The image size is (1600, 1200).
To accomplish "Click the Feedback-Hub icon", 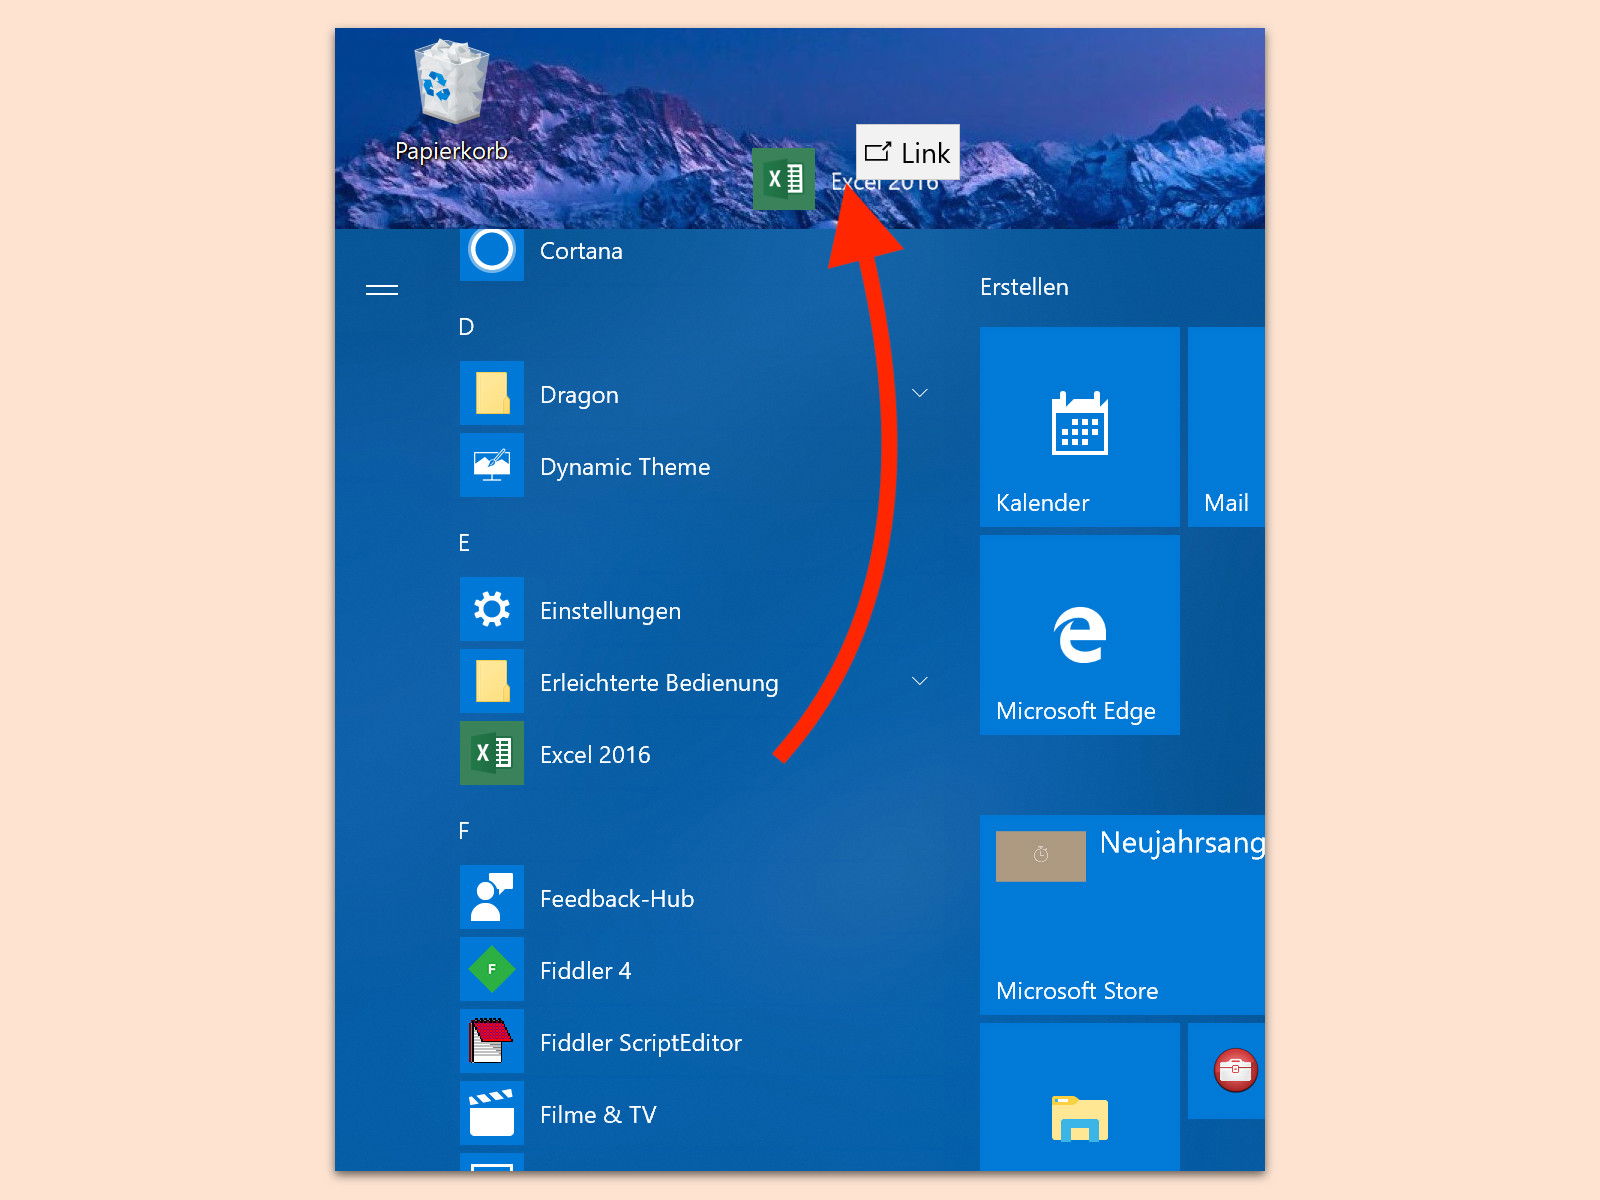I will [x=492, y=897].
